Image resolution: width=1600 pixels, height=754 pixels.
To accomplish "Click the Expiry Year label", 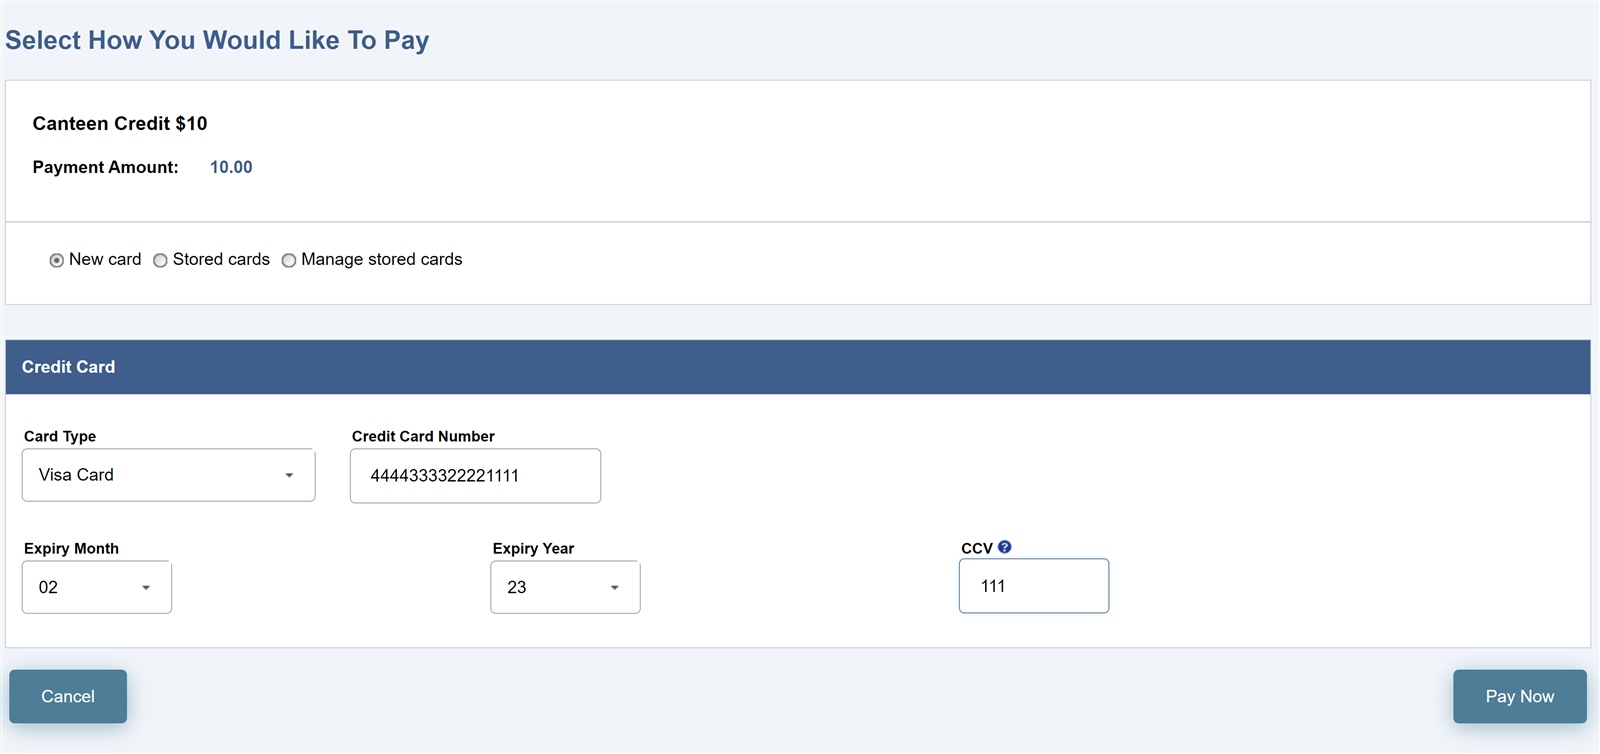I will [533, 548].
